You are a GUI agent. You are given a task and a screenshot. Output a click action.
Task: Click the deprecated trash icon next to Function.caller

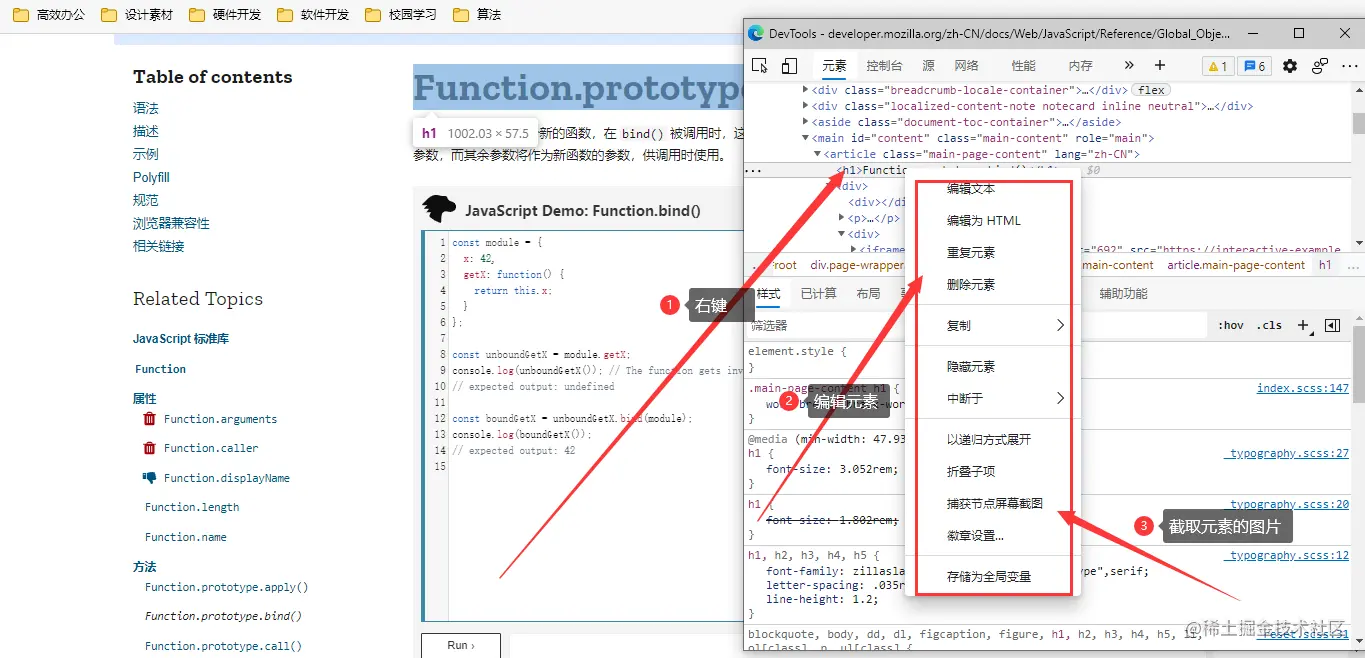point(150,448)
